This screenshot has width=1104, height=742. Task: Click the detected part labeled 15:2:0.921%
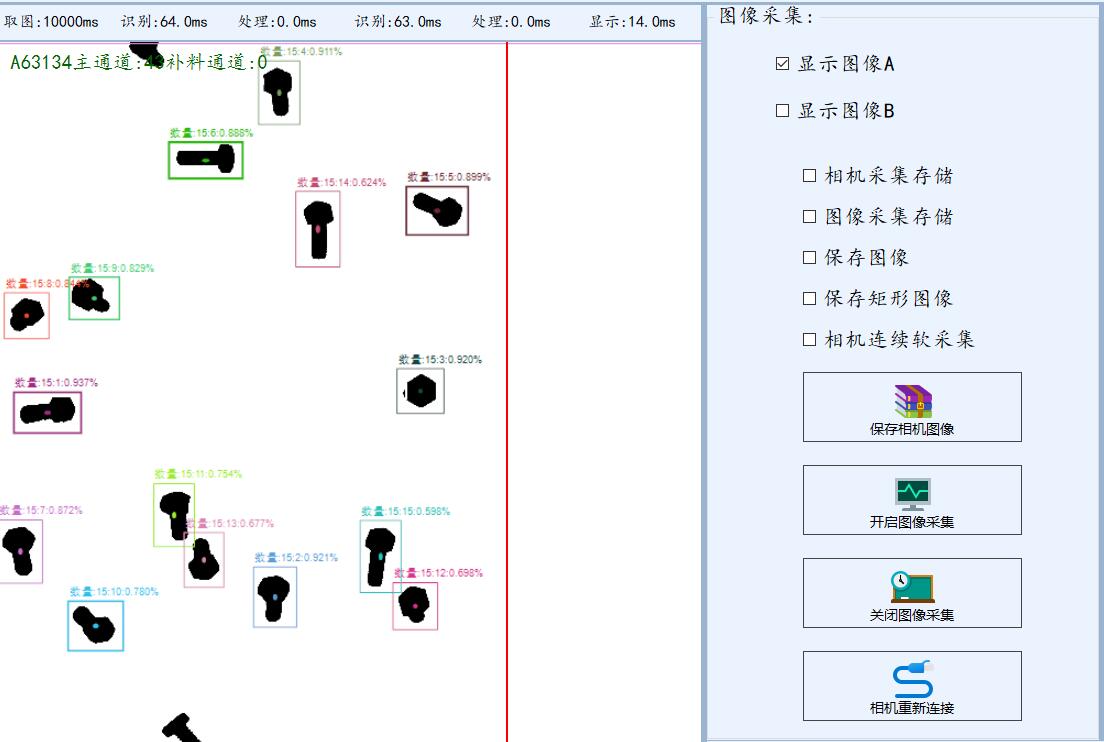point(275,597)
